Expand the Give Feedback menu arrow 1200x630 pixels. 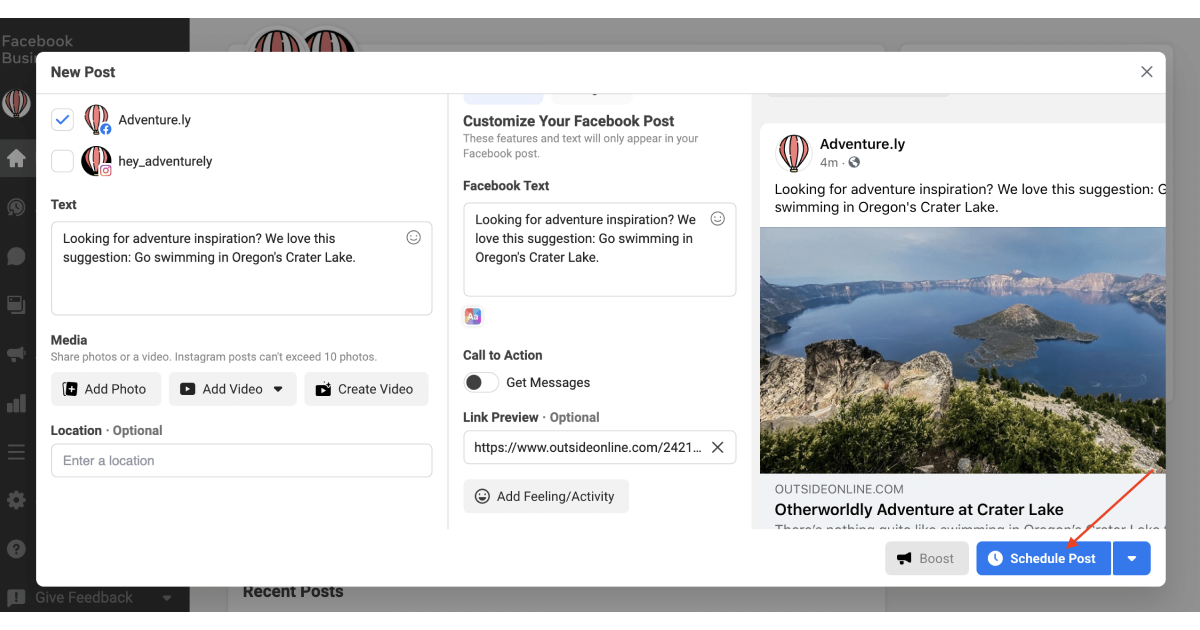[x=167, y=598]
